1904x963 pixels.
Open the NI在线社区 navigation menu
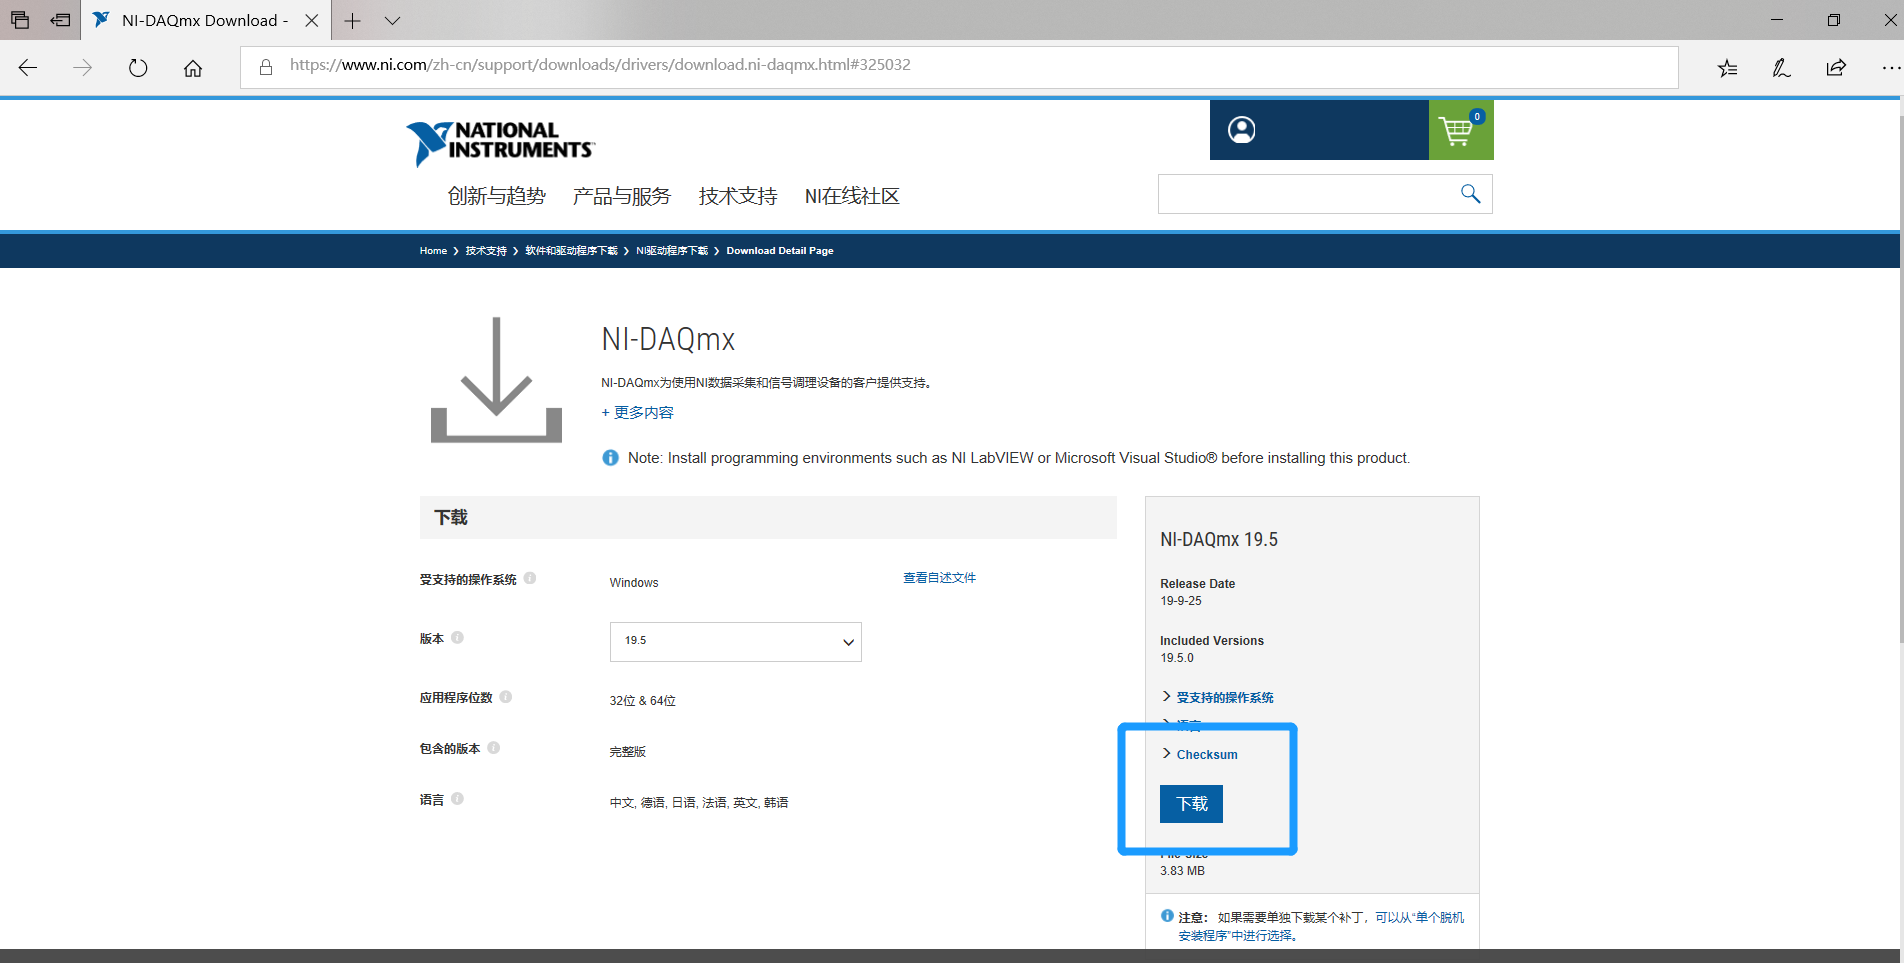coord(852,196)
